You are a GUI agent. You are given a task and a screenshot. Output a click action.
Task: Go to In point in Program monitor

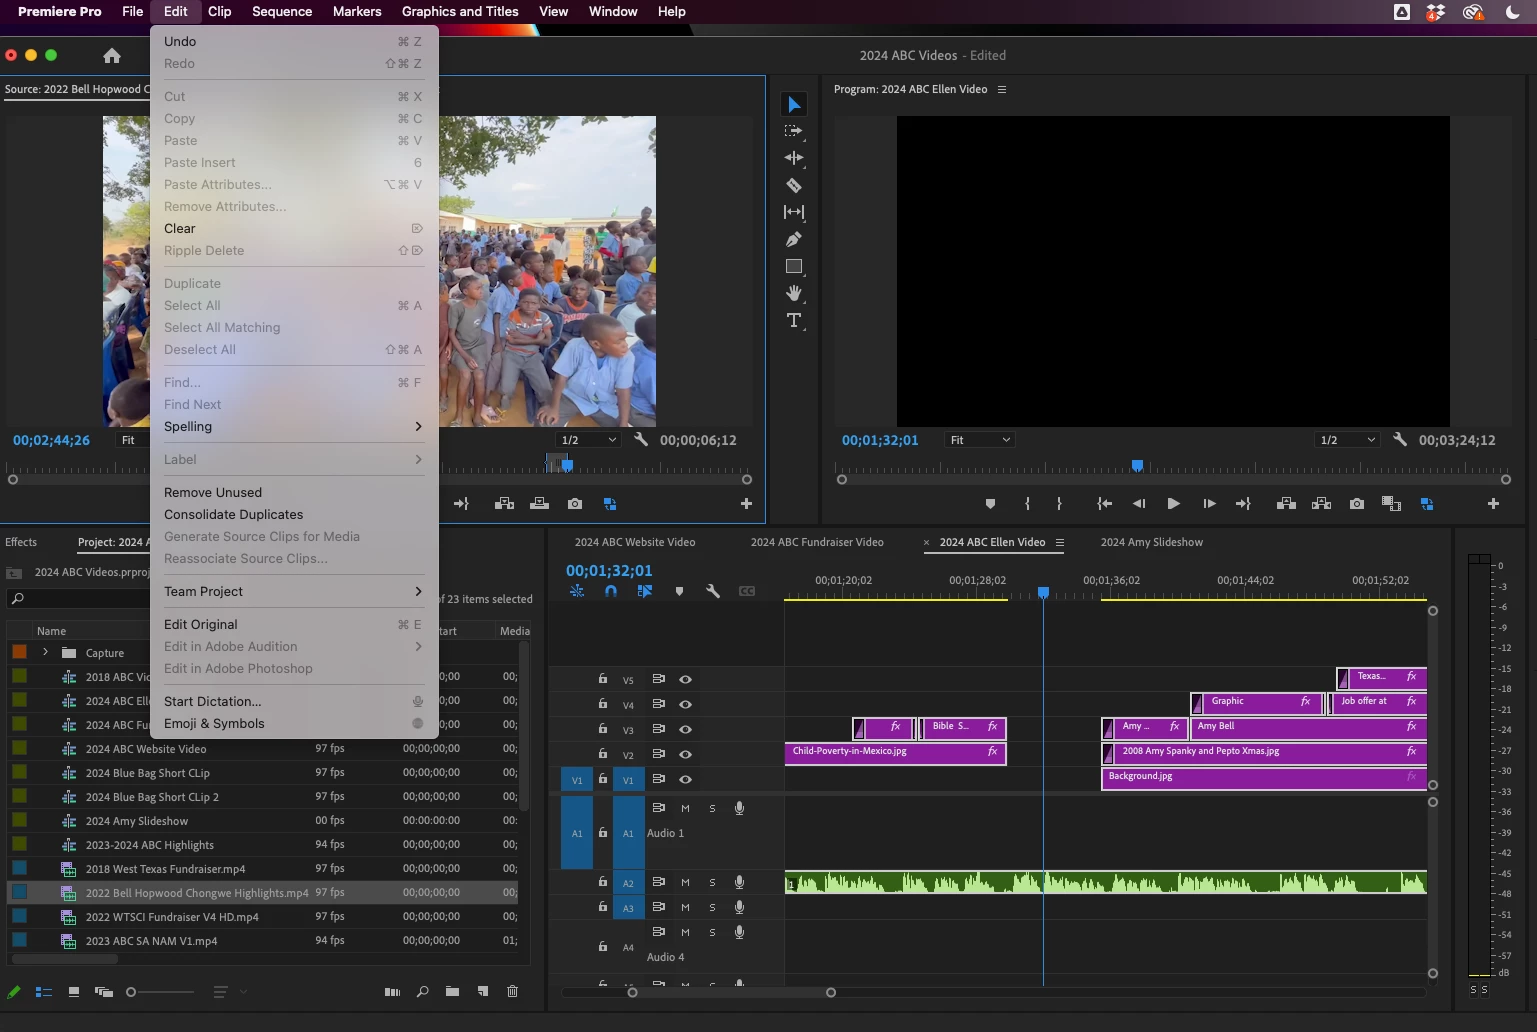(1104, 504)
